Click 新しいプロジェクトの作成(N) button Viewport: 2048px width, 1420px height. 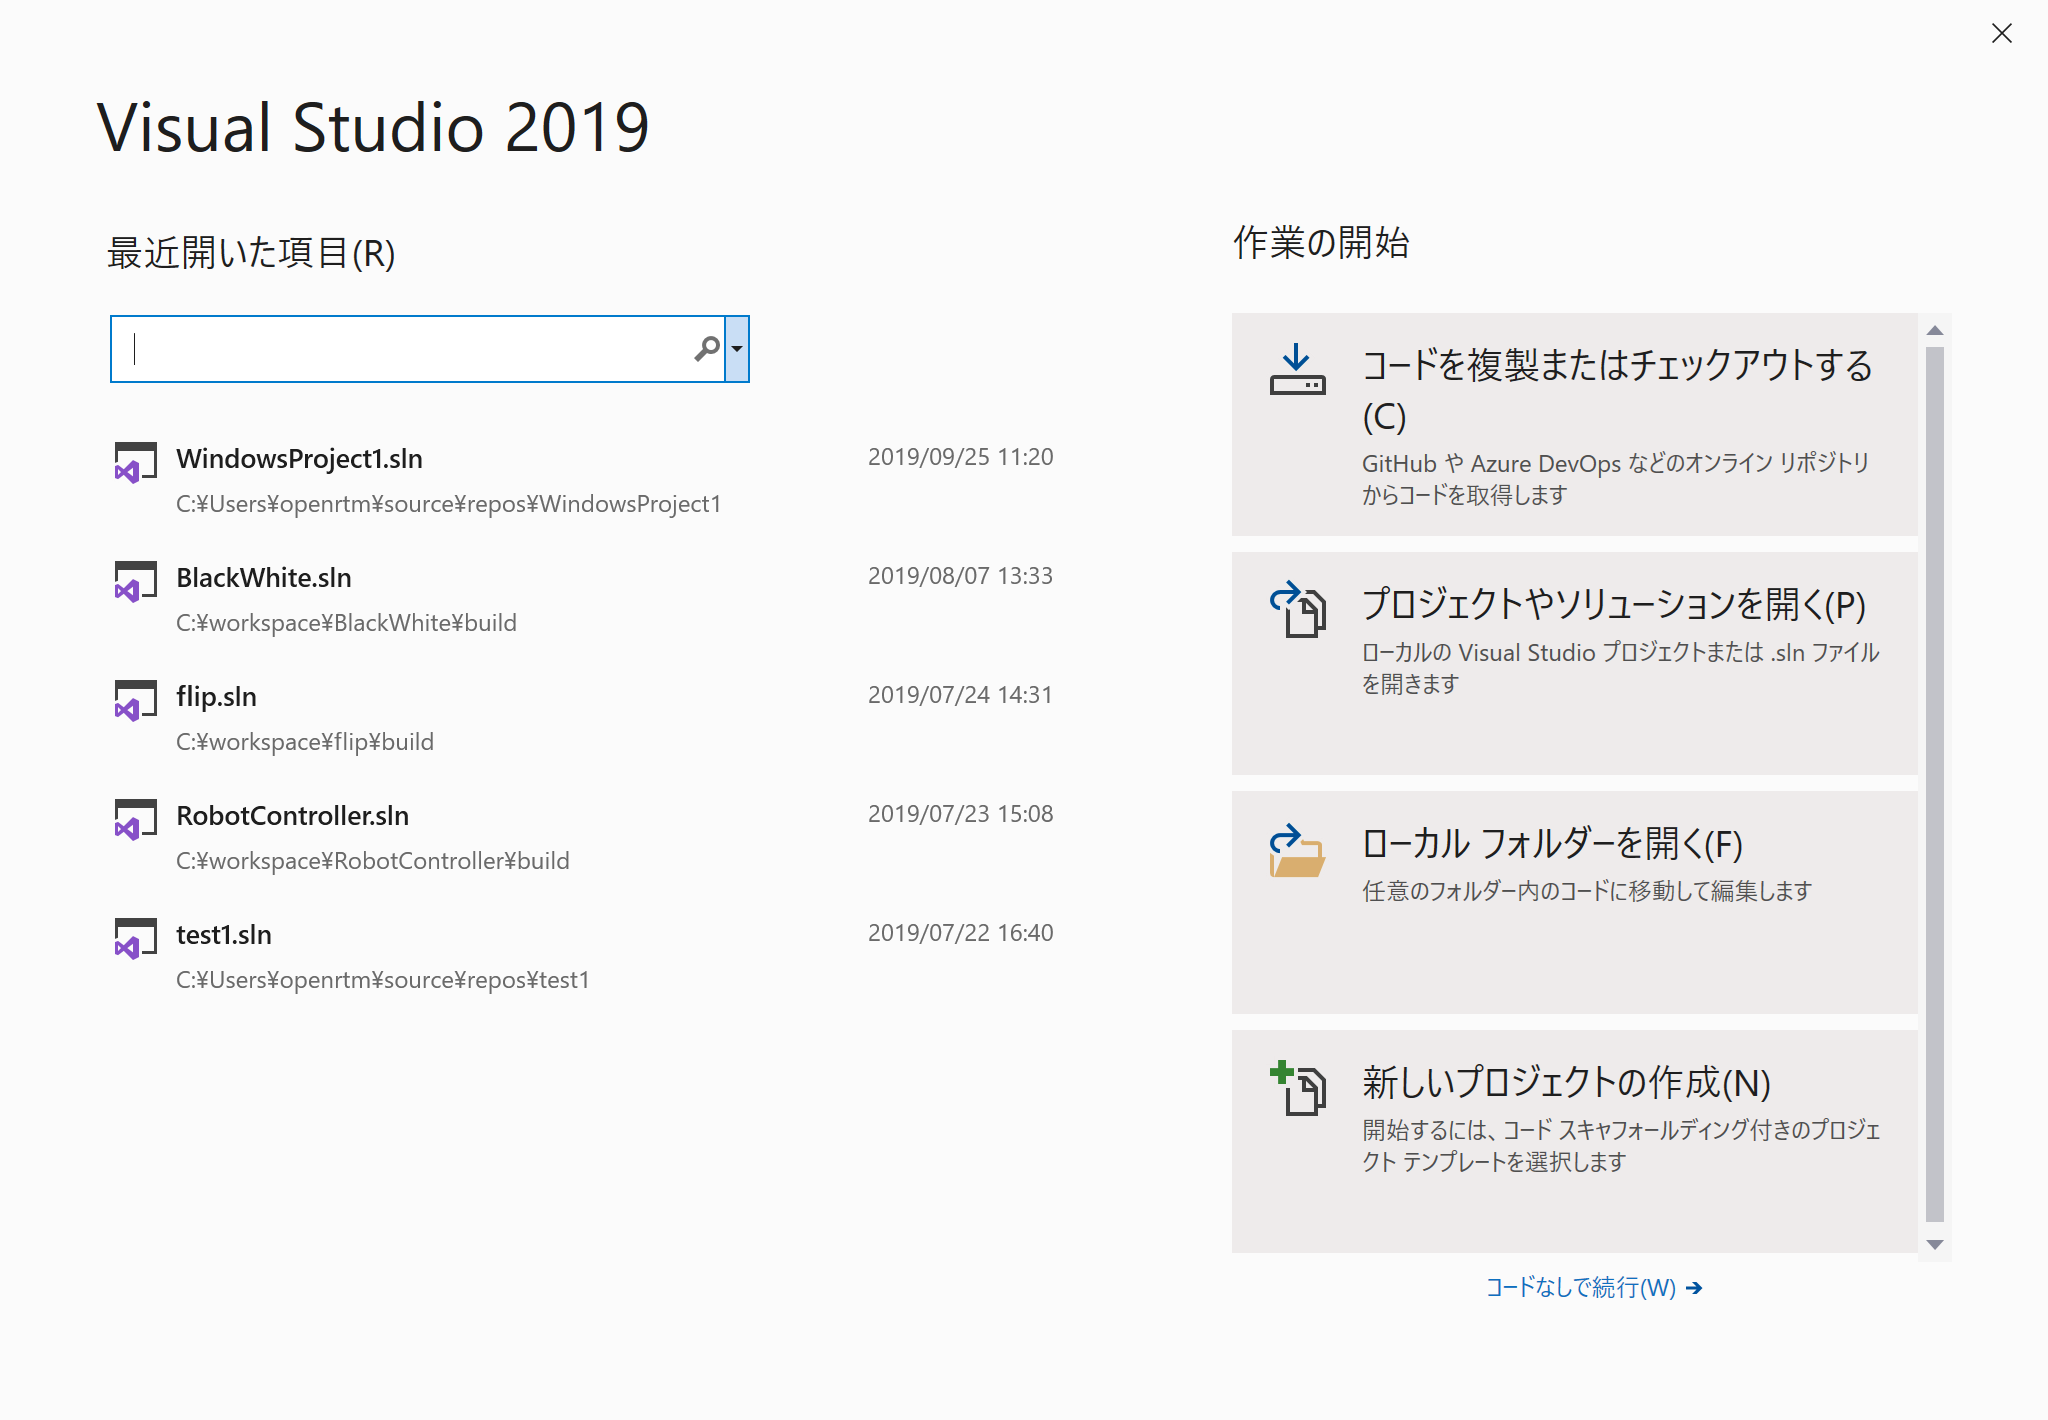(x=1575, y=1141)
